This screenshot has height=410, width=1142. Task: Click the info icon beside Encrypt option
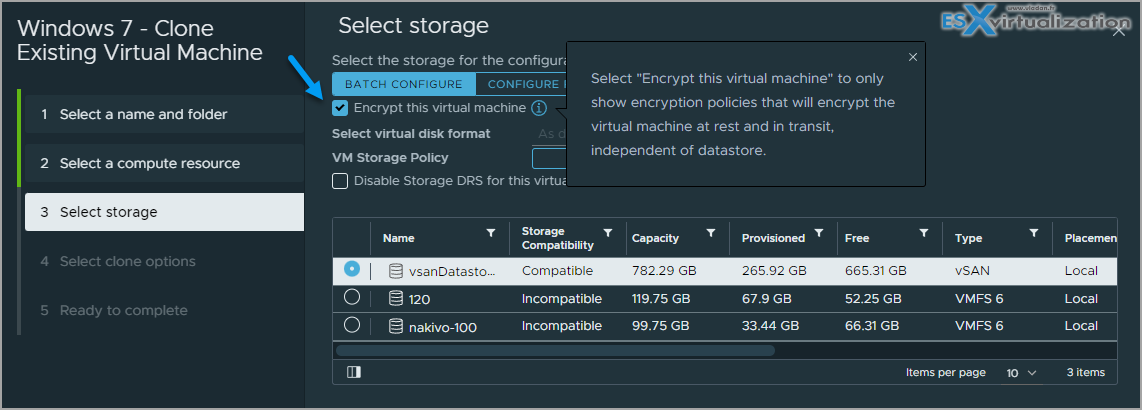pyautogui.click(x=539, y=108)
